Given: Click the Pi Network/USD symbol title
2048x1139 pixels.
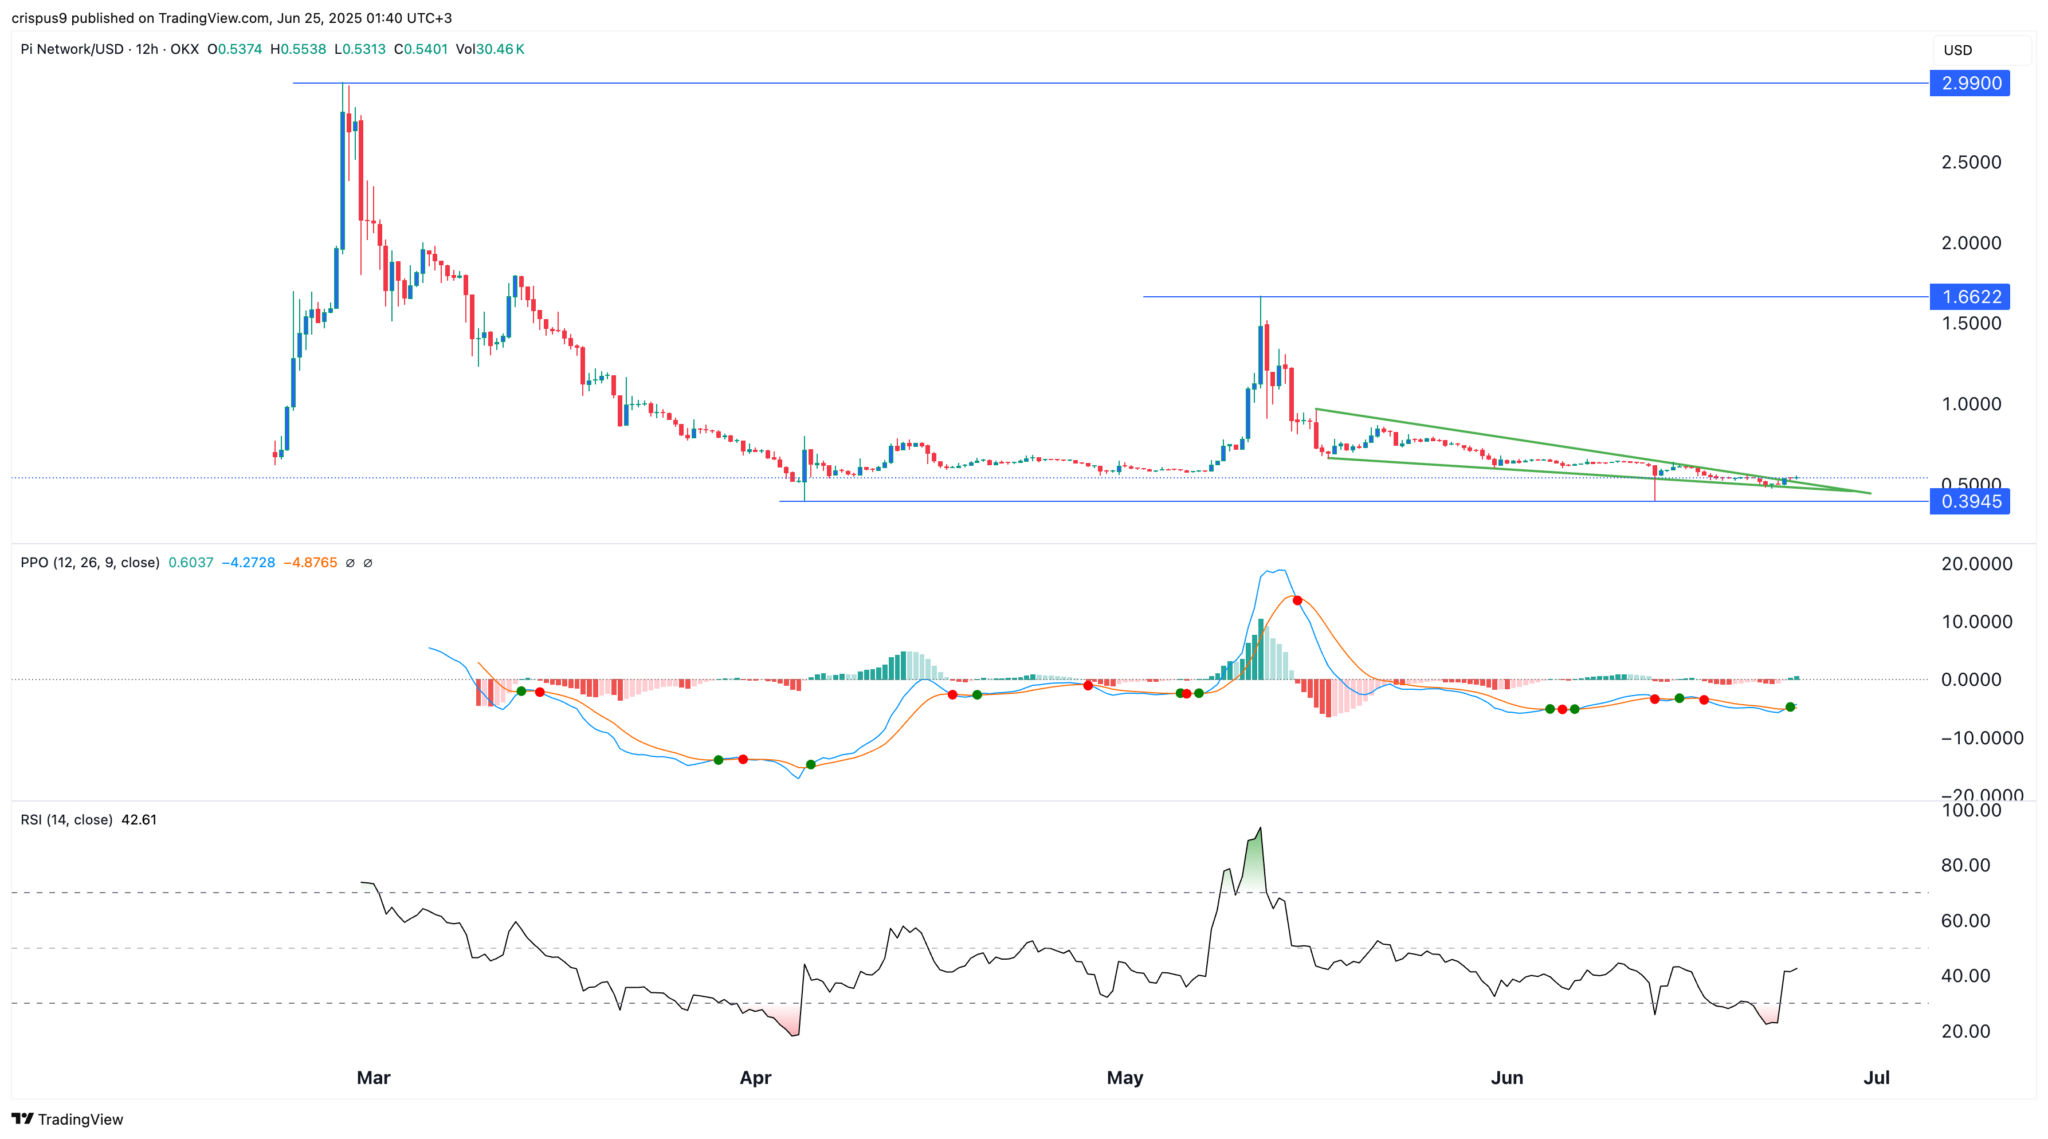Looking at the screenshot, I should tap(72, 49).
